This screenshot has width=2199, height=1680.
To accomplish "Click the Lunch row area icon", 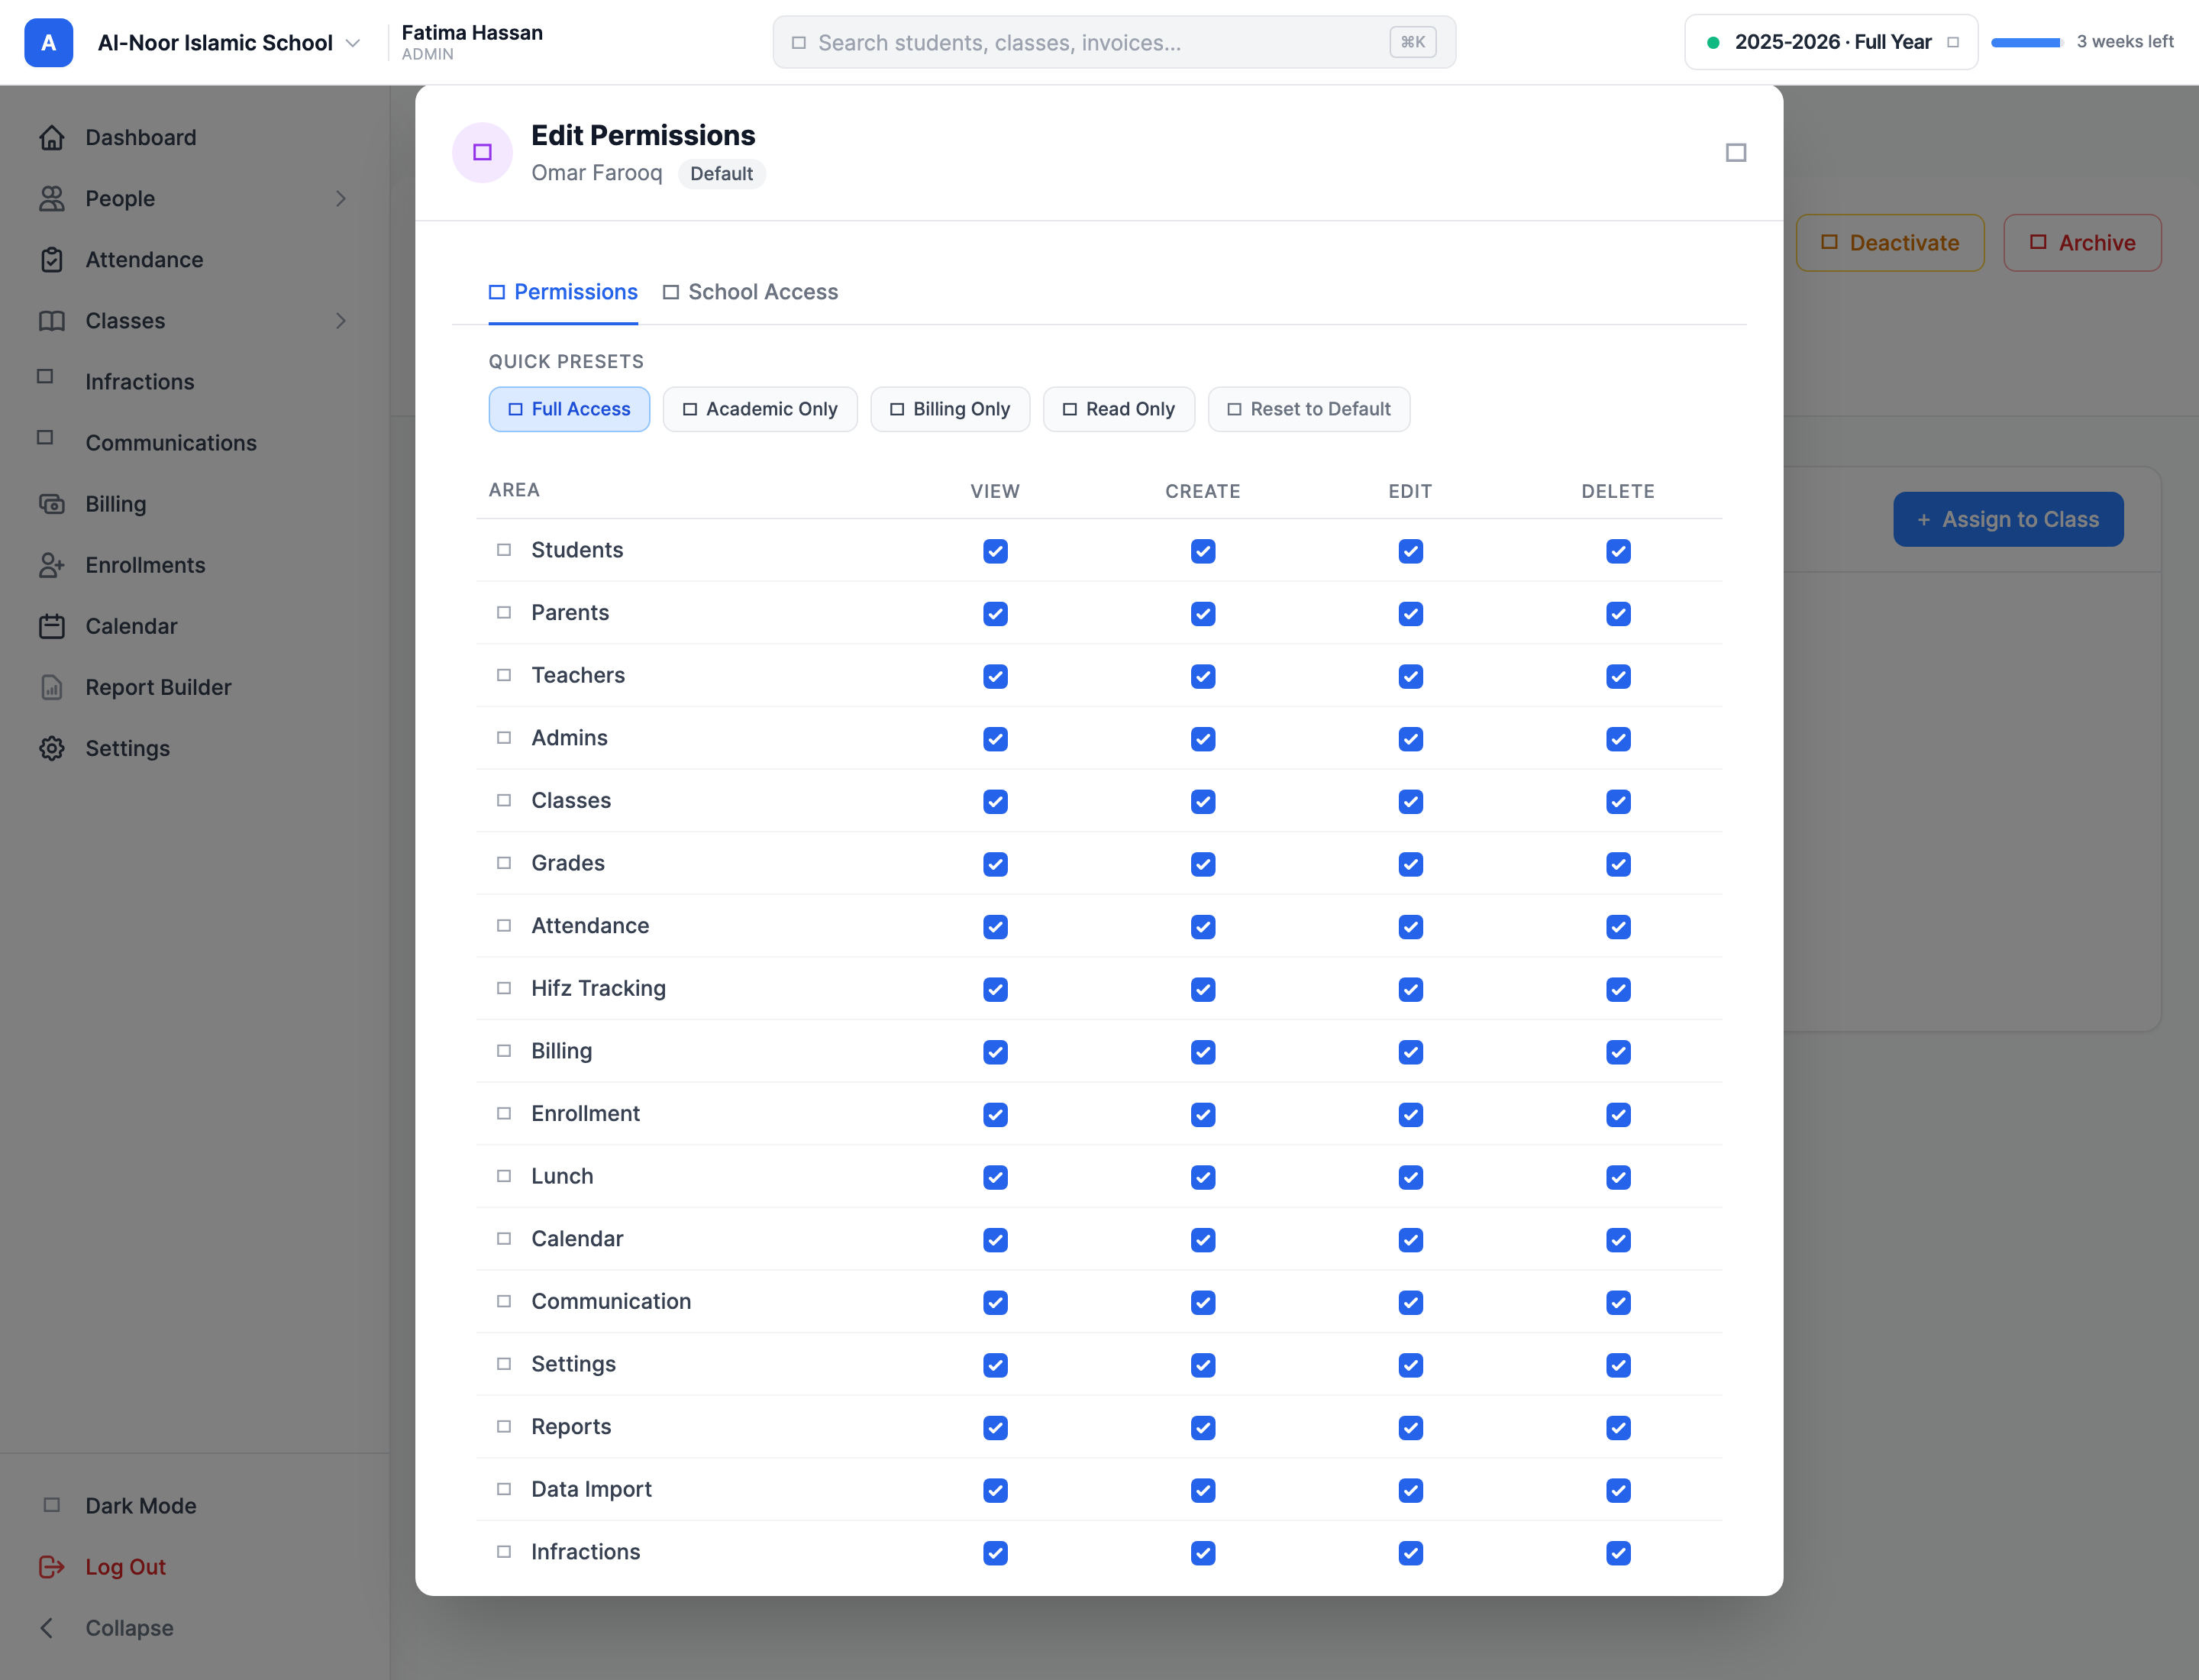I will click(x=504, y=1176).
